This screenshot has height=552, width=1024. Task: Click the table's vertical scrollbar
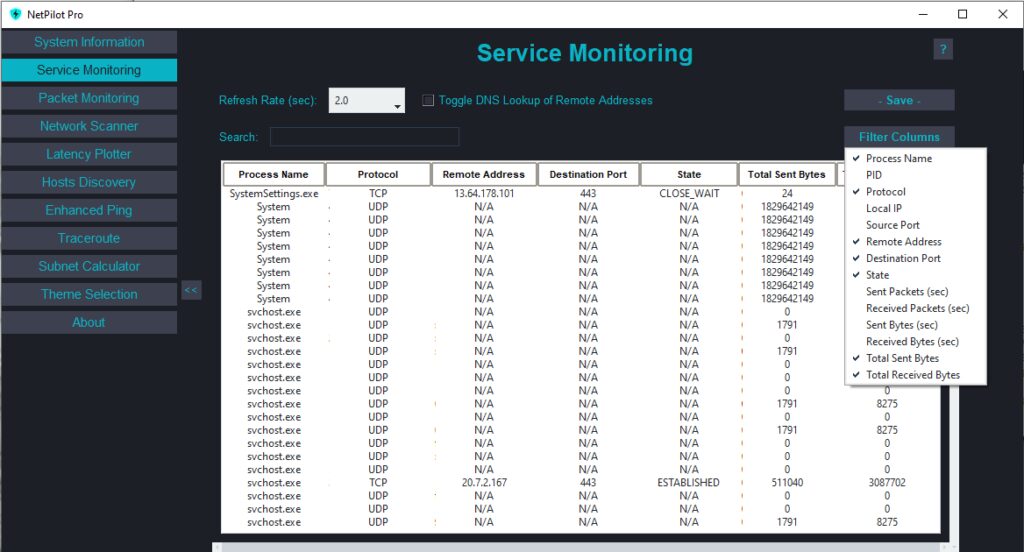click(953, 464)
